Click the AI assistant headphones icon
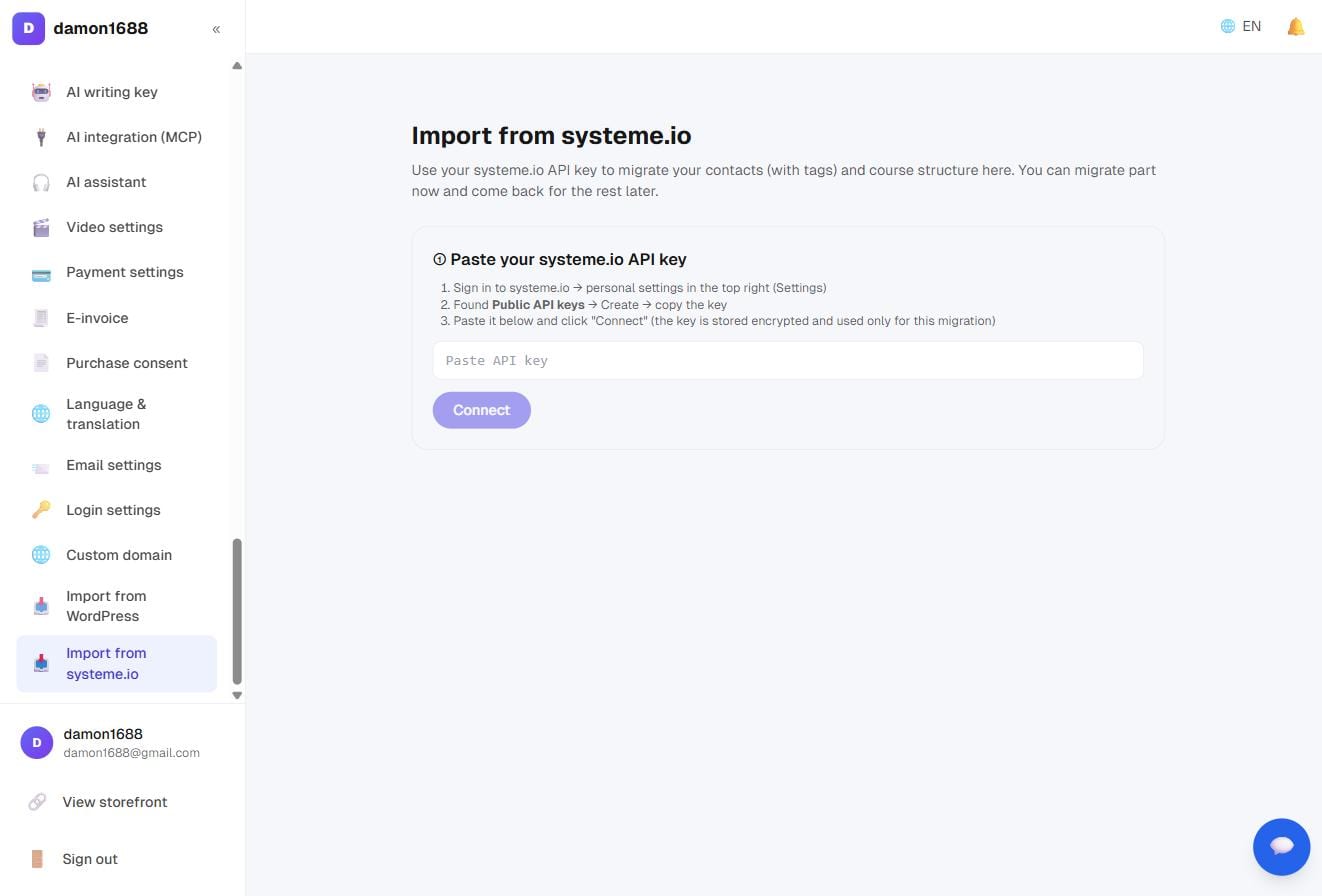The height and width of the screenshot is (896, 1322). click(x=41, y=182)
